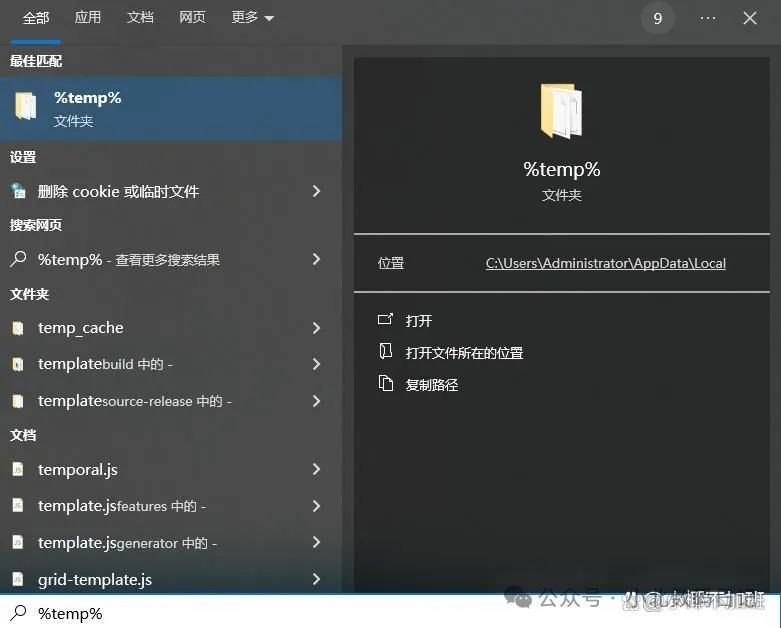781x628 pixels.
Task: Click the settings icon beside 删除 cookie
Action: [18, 191]
